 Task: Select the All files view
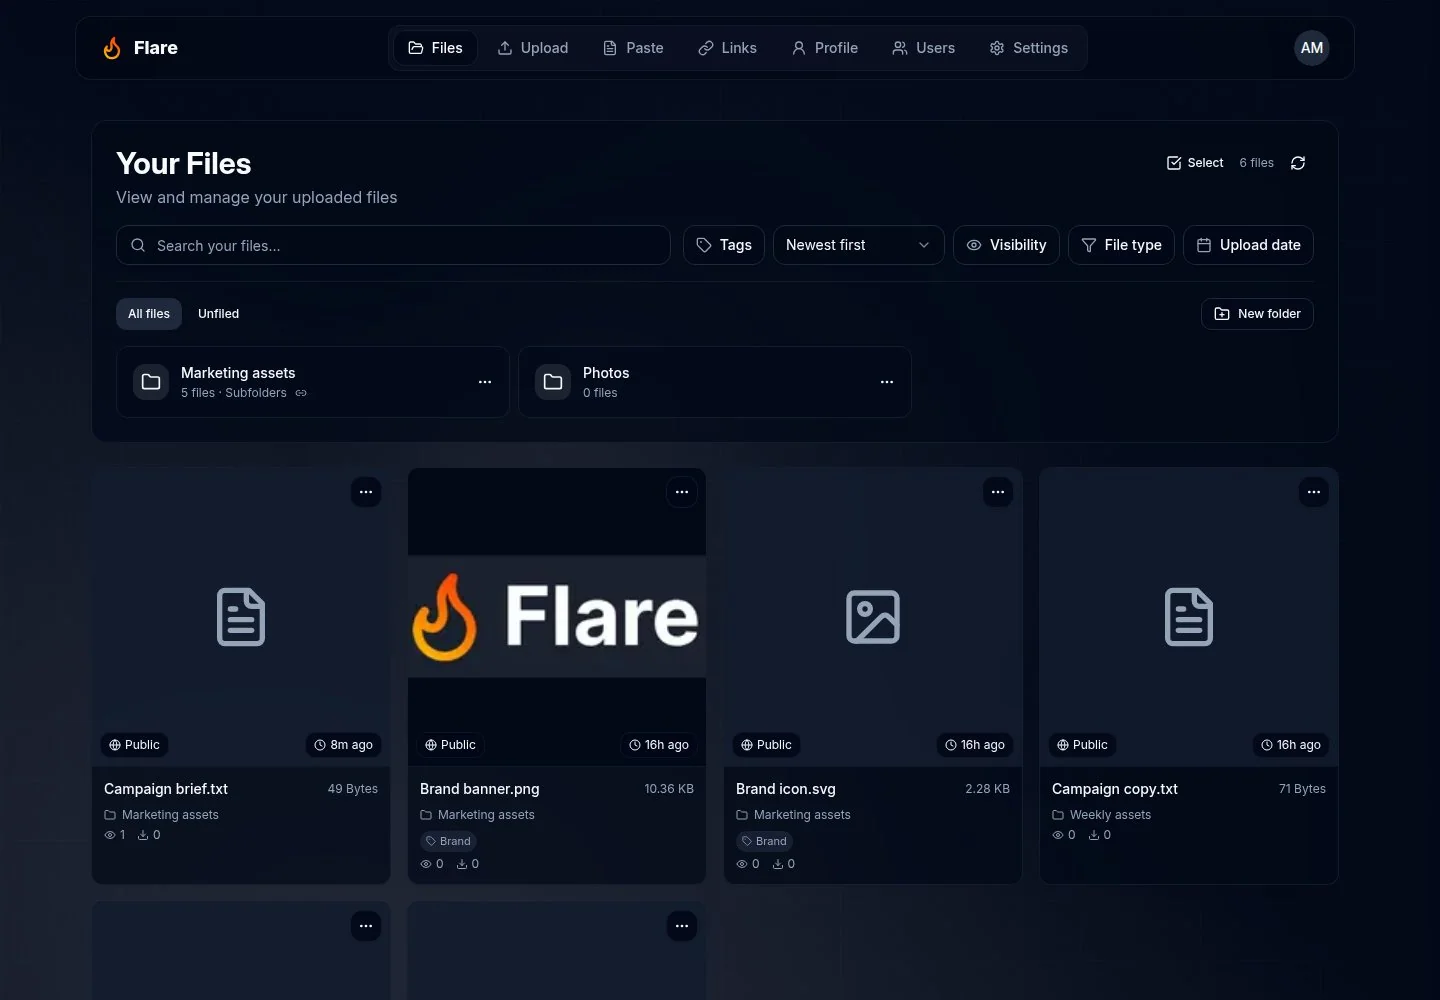coord(149,314)
